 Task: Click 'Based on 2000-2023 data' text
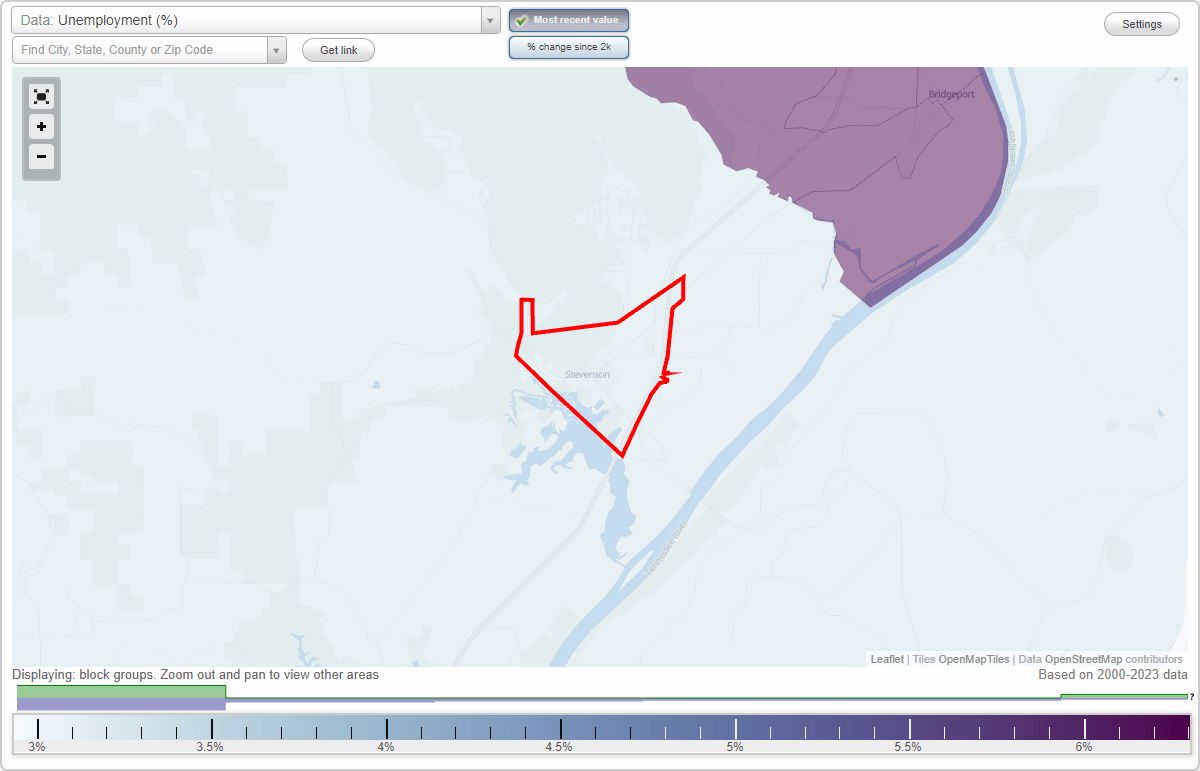point(1111,675)
